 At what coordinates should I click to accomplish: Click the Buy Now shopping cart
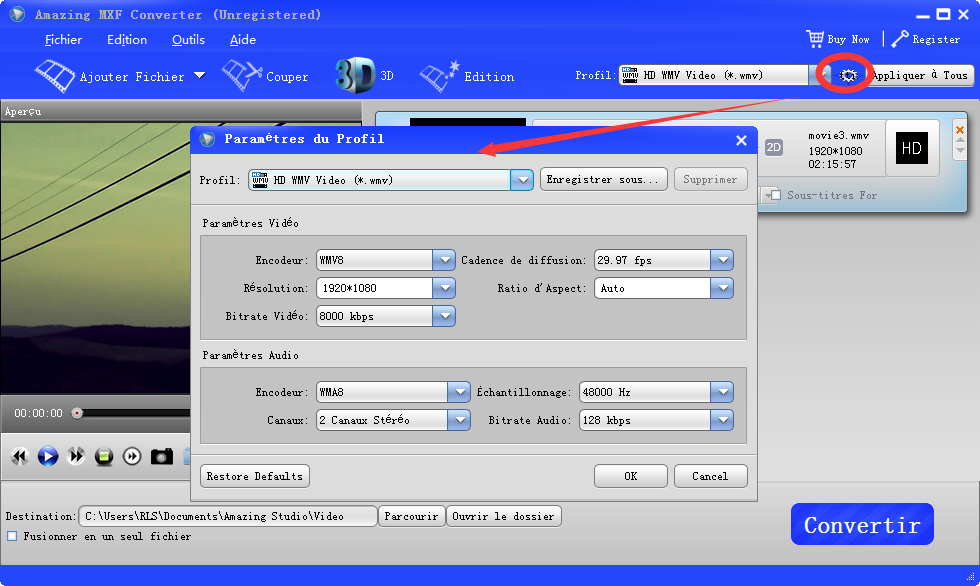815,39
